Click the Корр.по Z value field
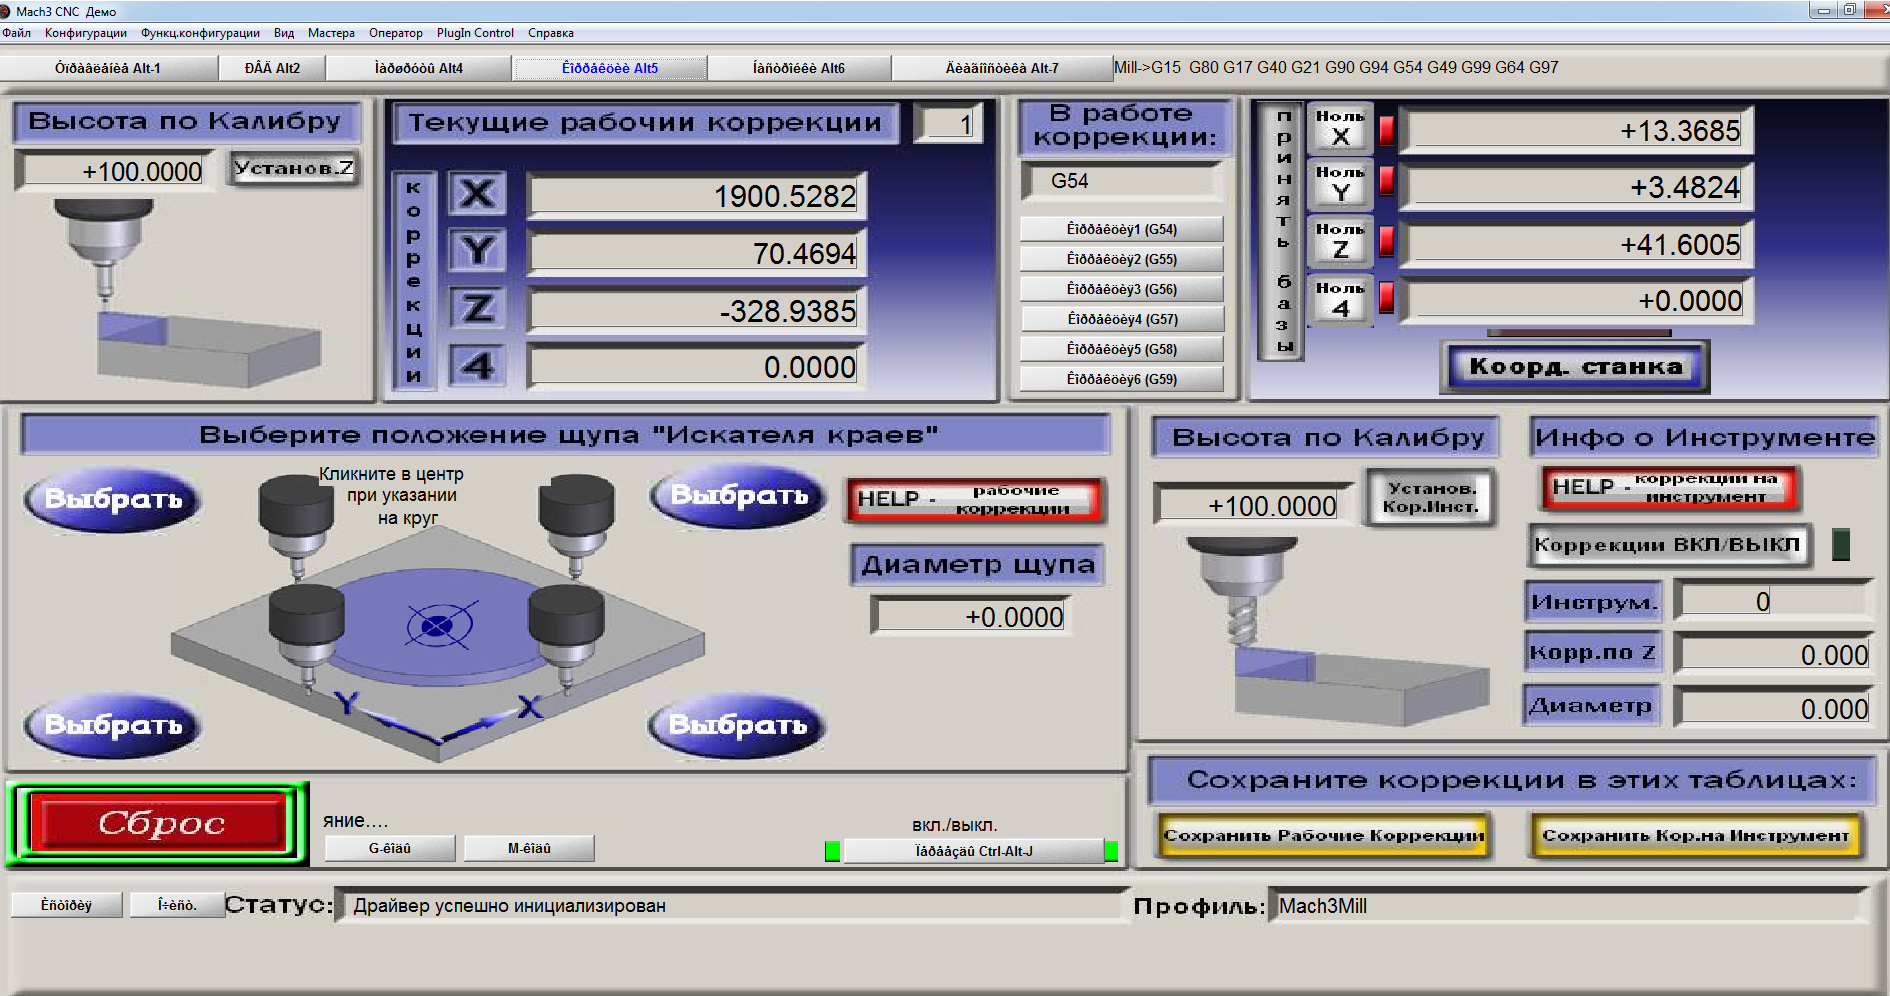Screen dimensions: 1890x996 [1775, 654]
